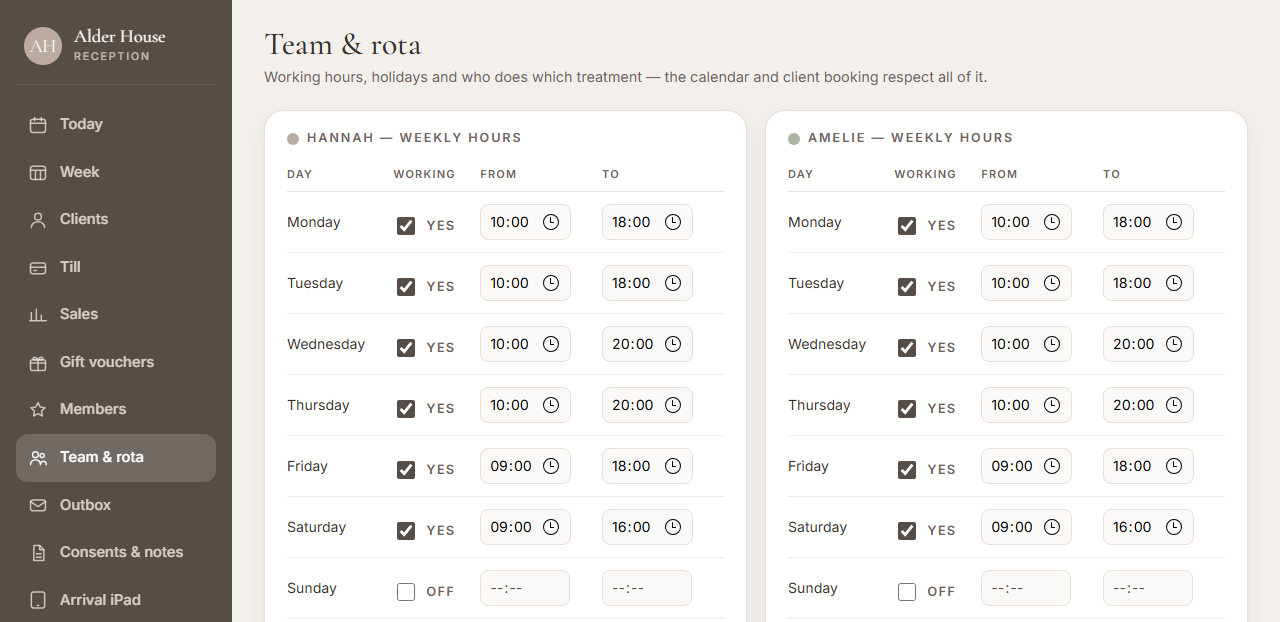Click Amelie's green color dot
The image size is (1280, 622).
click(x=794, y=139)
